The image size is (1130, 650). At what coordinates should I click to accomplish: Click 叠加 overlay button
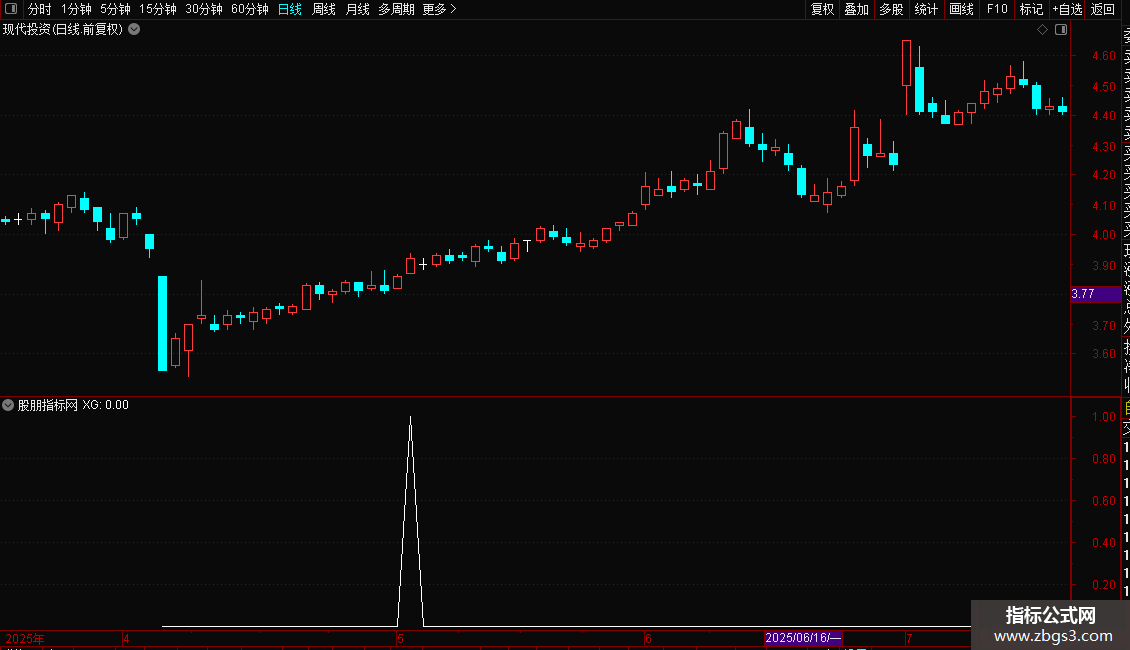point(857,9)
